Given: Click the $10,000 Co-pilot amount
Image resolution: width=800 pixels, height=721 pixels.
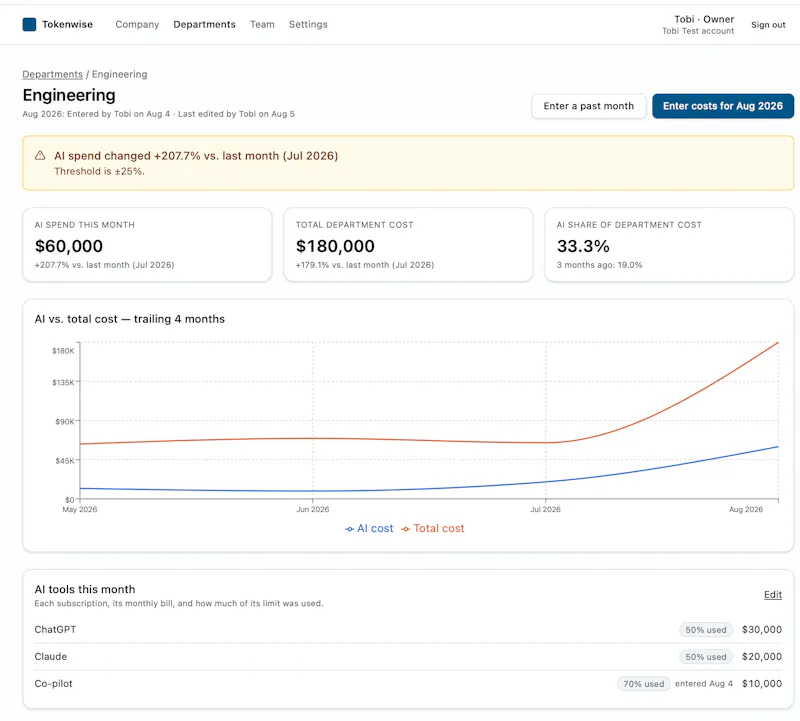Looking at the screenshot, I should click(x=762, y=684).
